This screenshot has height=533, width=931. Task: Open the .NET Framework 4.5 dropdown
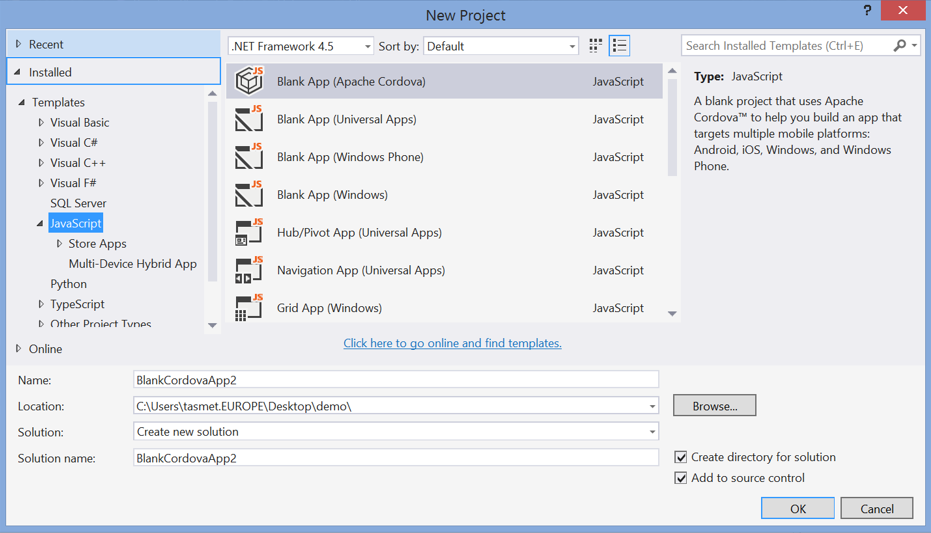click(300, 46)
